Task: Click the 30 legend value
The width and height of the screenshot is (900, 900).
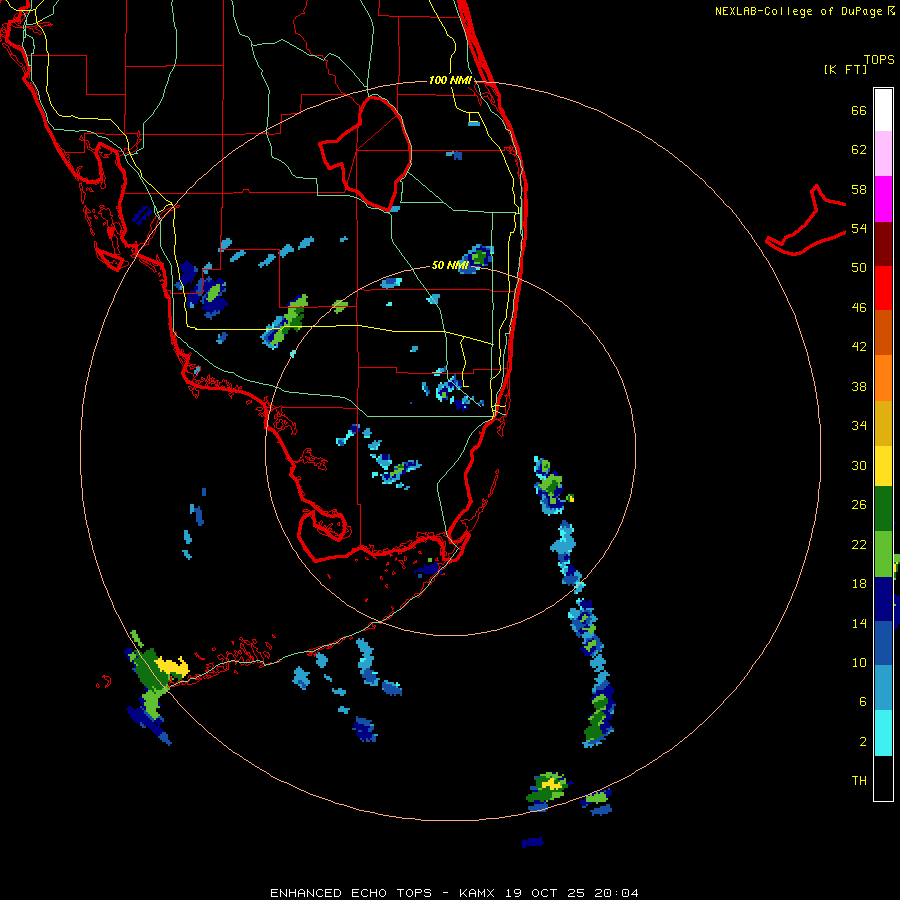Action: (859, 465)
